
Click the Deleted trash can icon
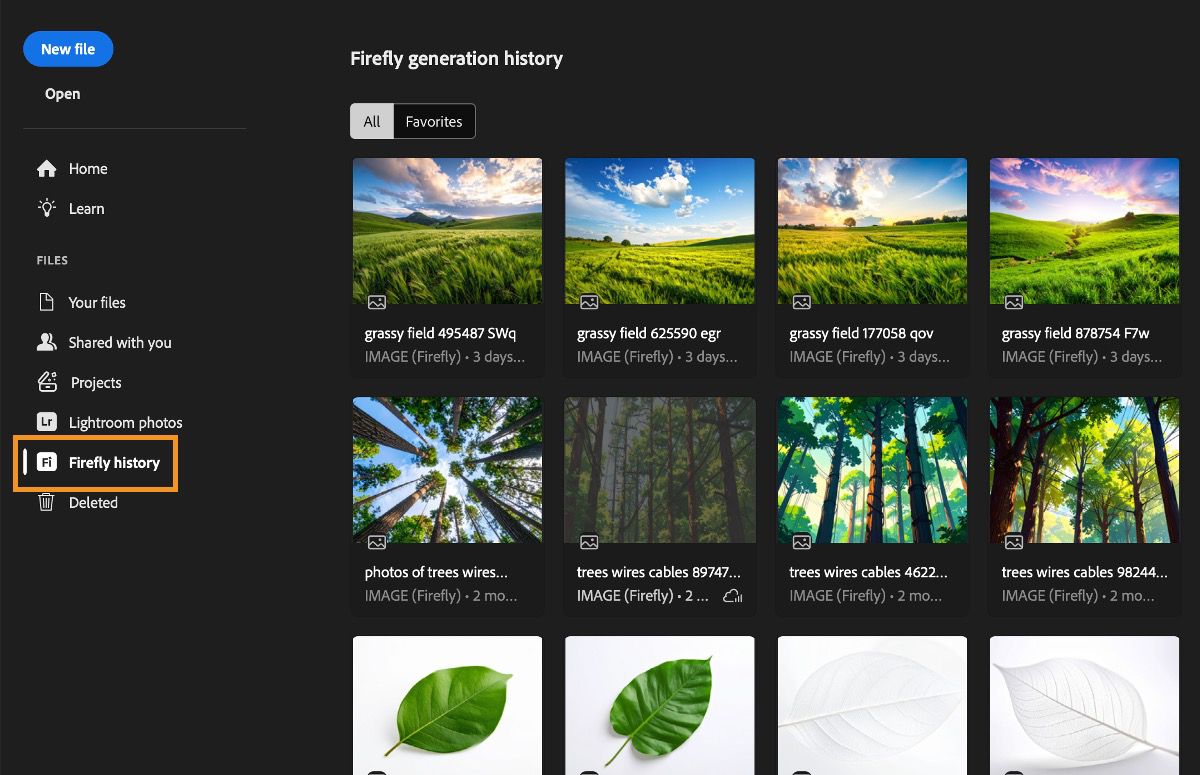point(46,503)
